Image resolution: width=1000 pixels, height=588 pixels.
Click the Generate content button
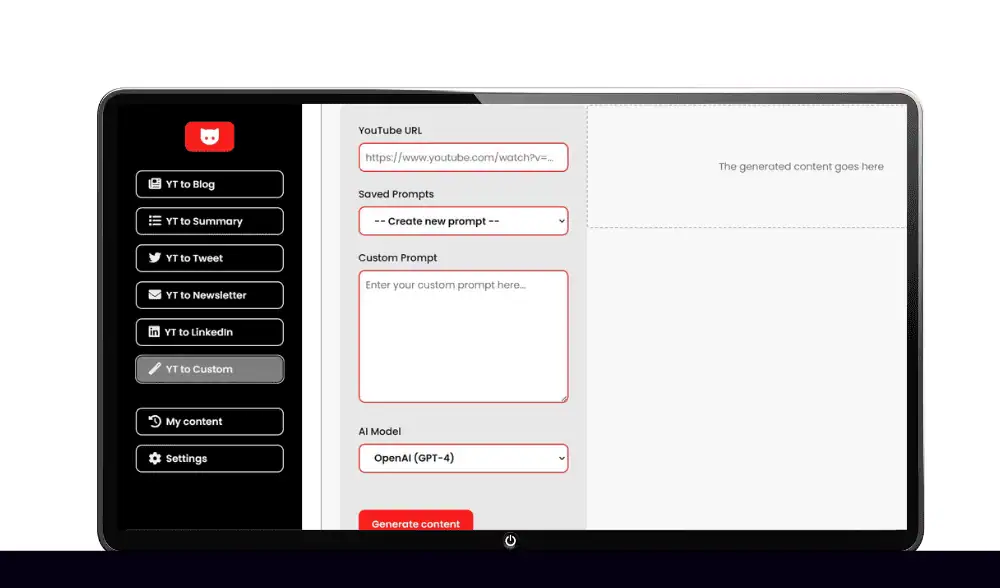415,523
